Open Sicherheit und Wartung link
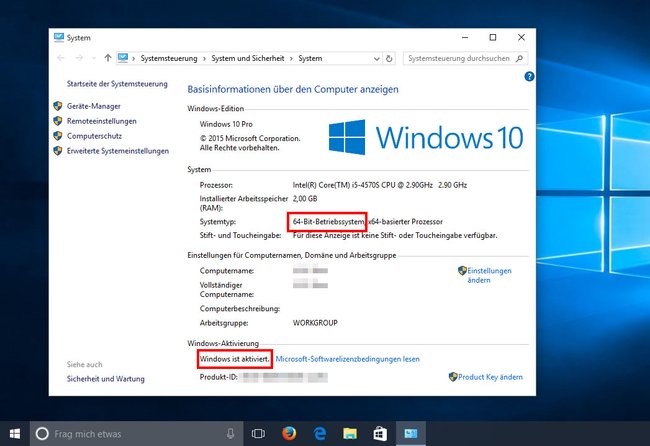 coord(106,379)
